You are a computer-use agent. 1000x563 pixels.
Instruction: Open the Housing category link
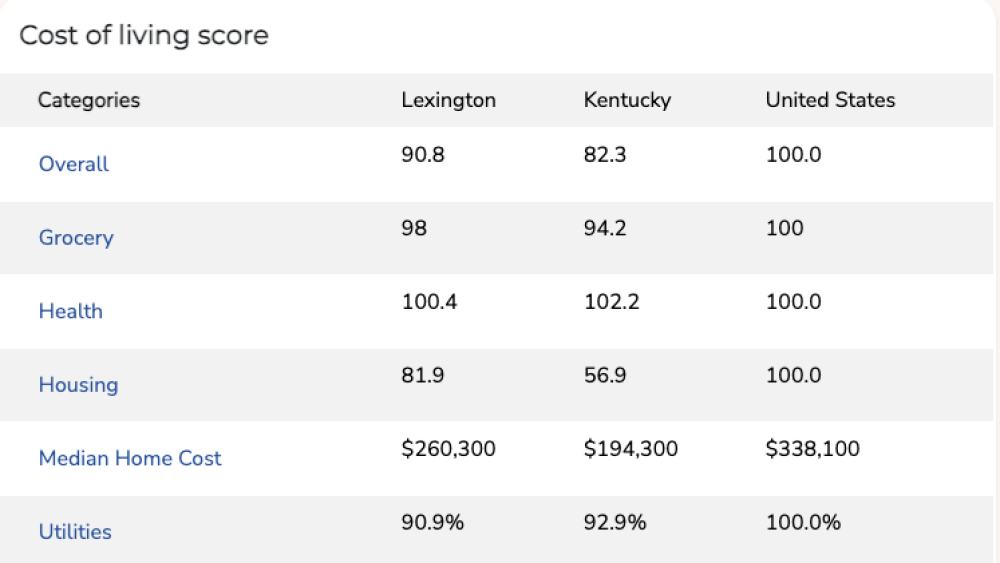[78, 385]
